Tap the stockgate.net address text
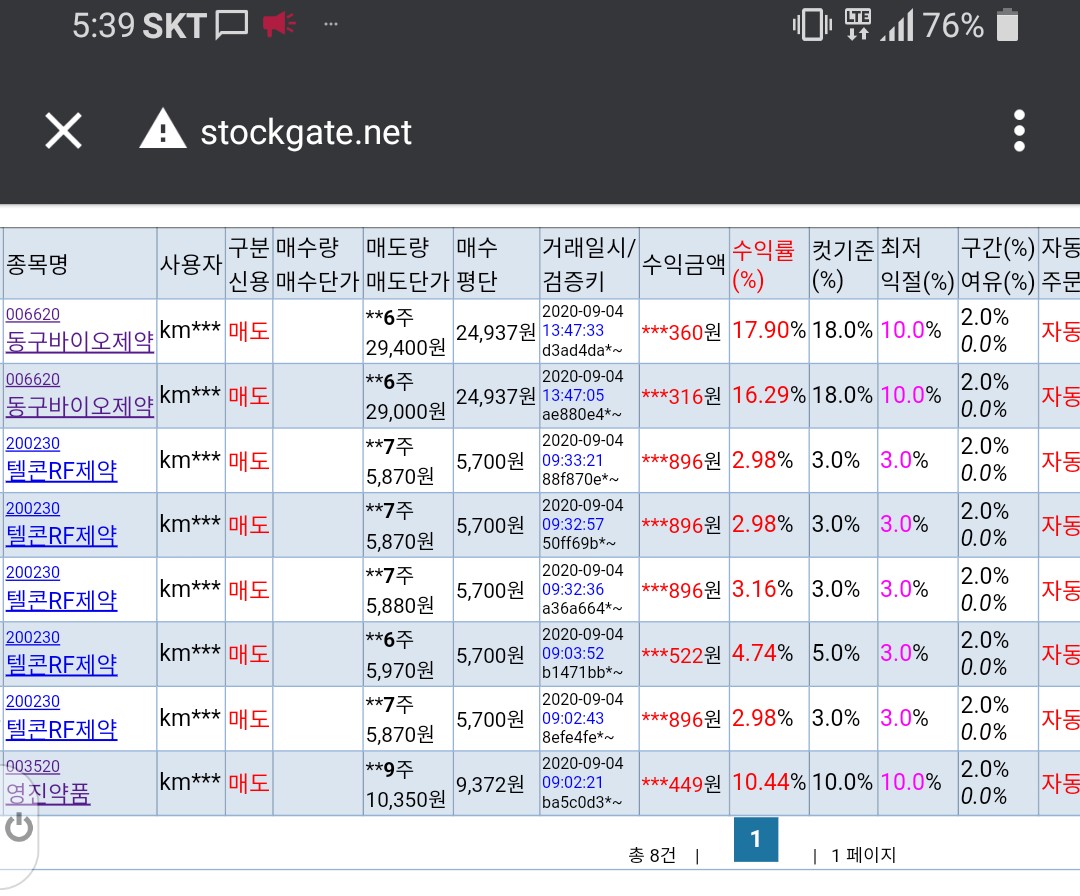The height and width of the screenshot is (896, 1080). 306,132
